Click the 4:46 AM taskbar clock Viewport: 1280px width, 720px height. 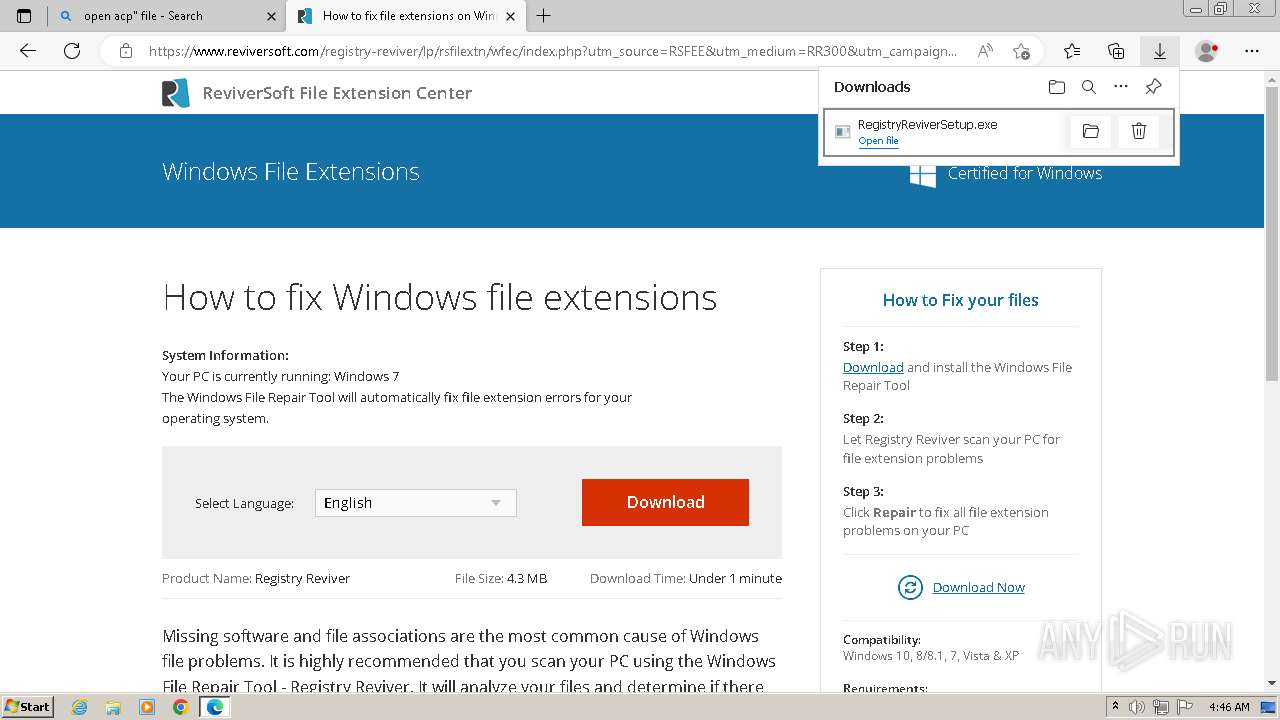point(1229,707)
